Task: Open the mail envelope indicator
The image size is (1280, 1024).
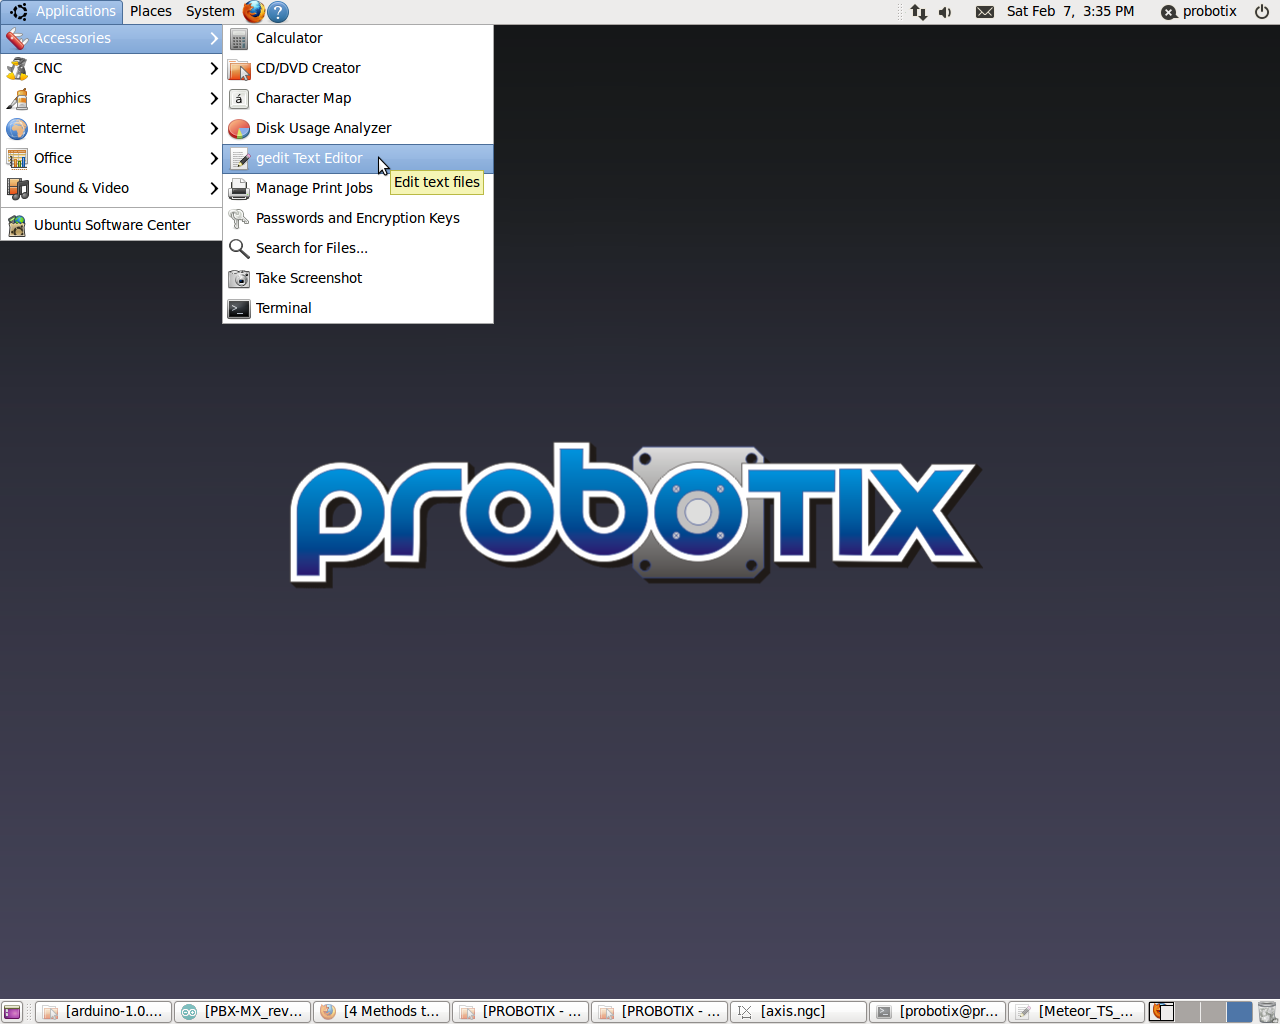Action: tap(985, 12)
